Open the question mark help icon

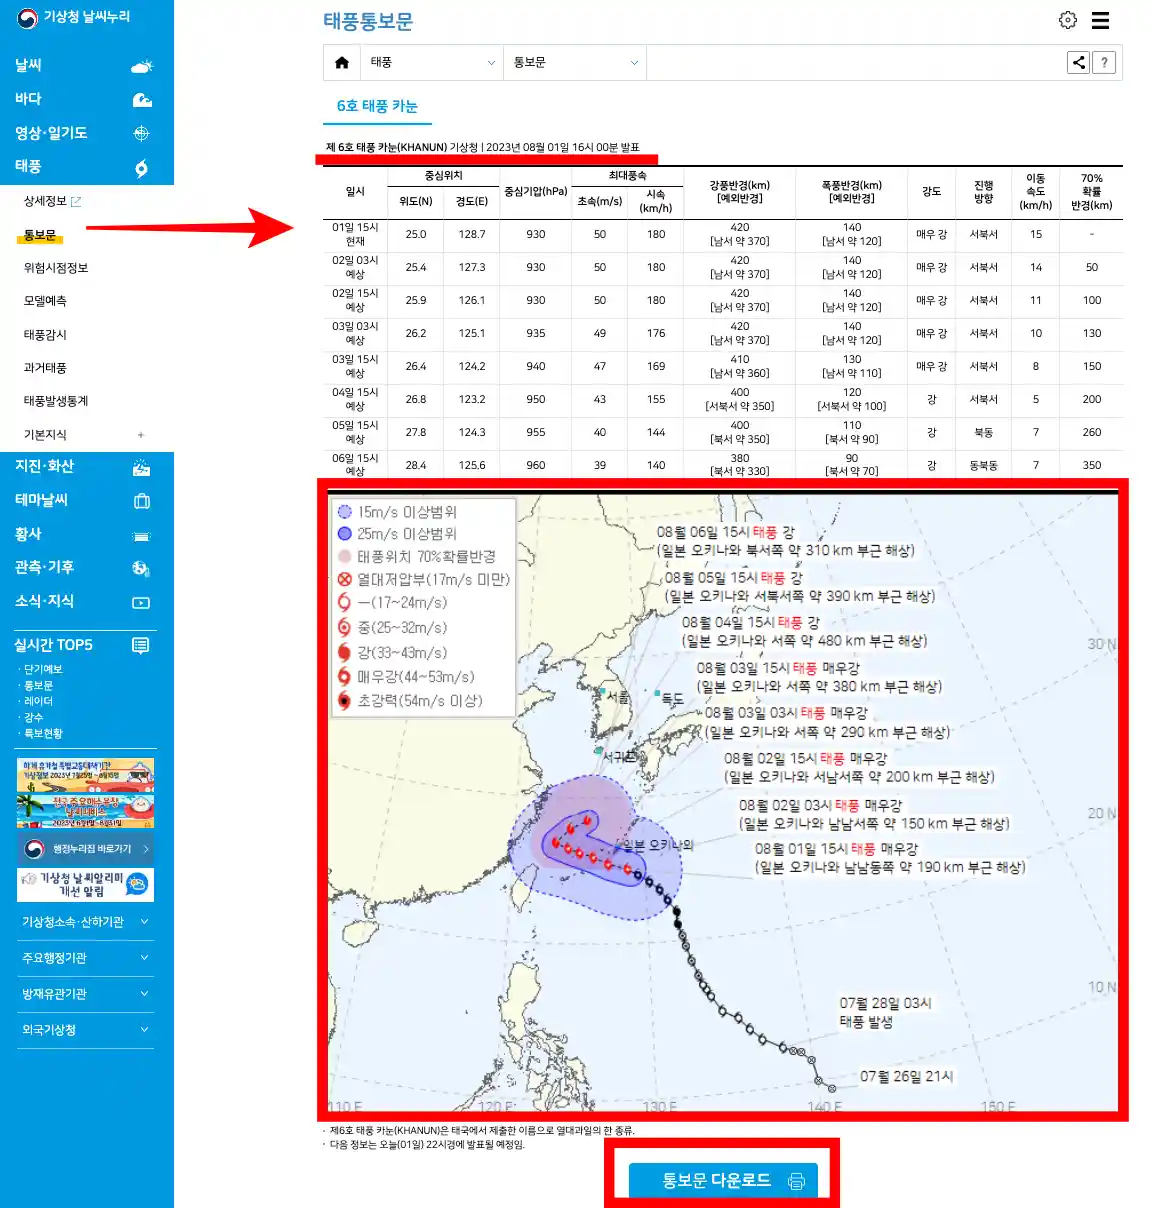(1104, 62)
